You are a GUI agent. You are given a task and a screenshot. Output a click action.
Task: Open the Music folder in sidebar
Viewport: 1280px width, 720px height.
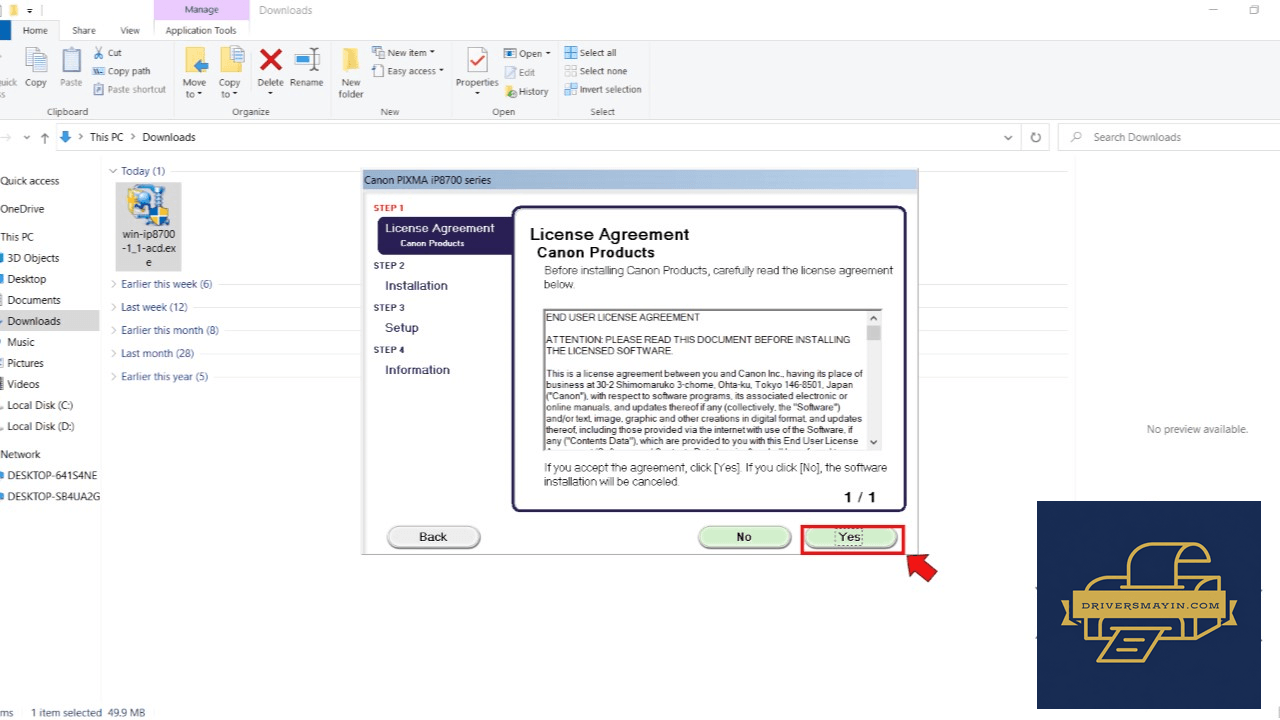pos(21,342)
